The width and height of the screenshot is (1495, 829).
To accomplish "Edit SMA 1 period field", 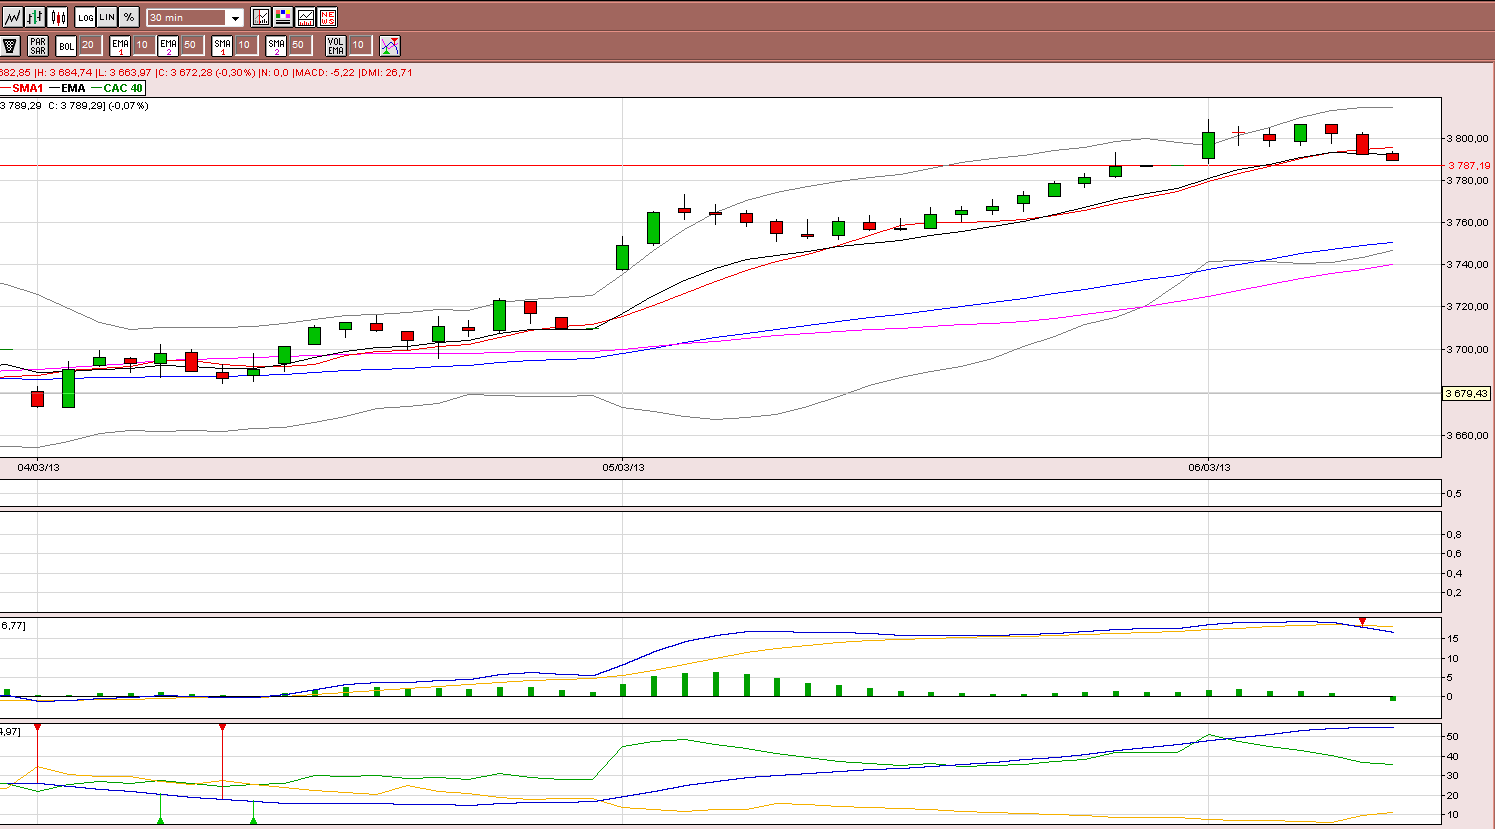I will click(245, 45).
